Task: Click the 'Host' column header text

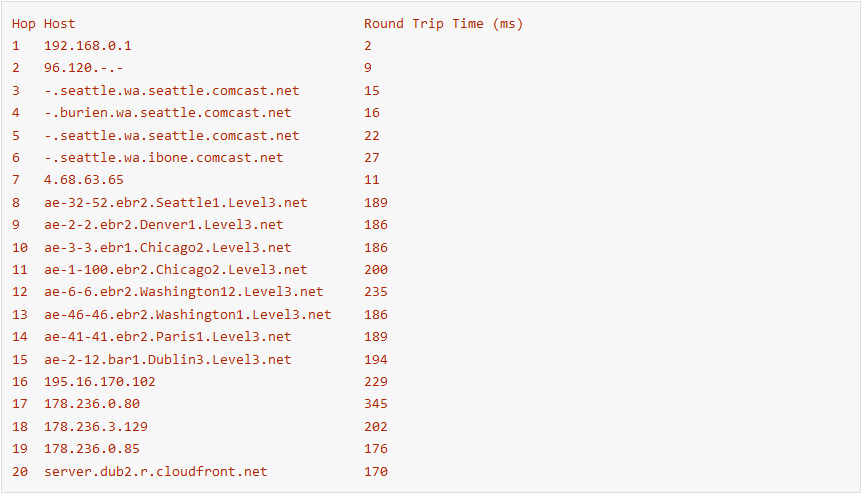Action: click(59, 24)
